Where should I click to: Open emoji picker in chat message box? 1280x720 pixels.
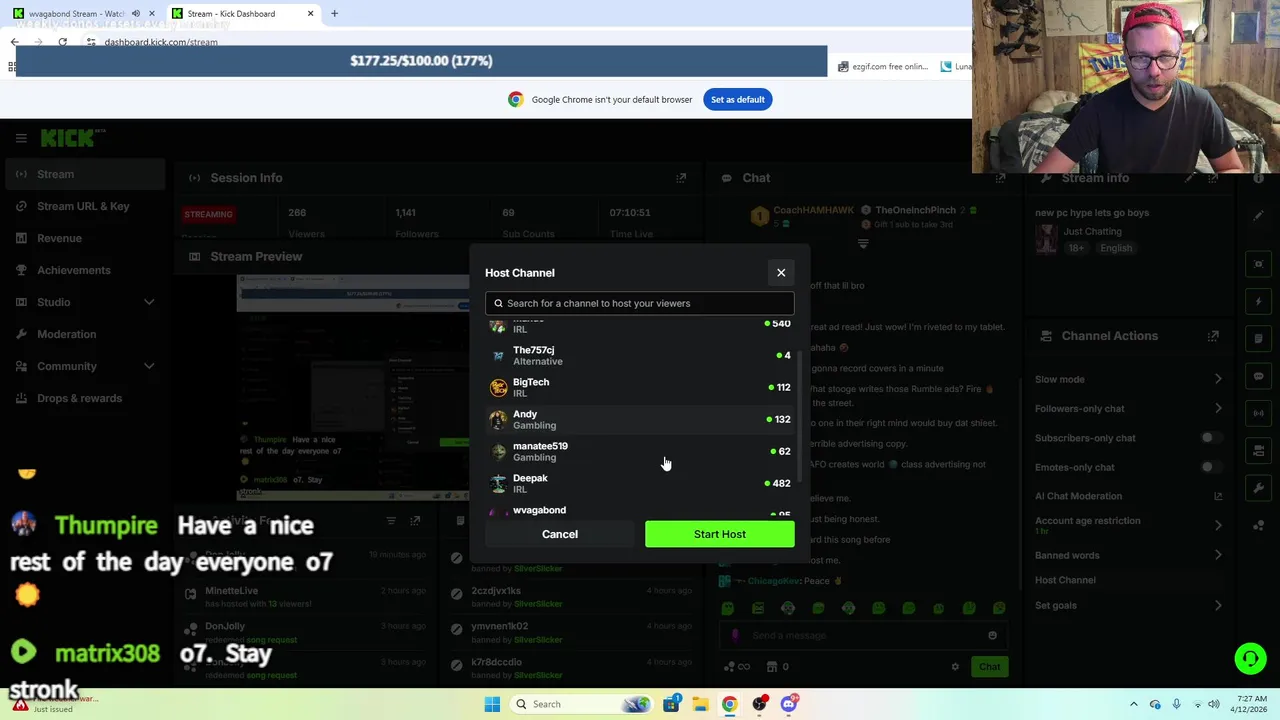pos(992,635)
